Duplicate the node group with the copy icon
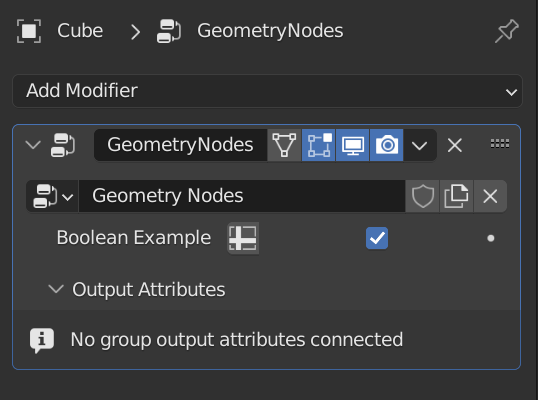538x400 pixels. pos(456,196)
